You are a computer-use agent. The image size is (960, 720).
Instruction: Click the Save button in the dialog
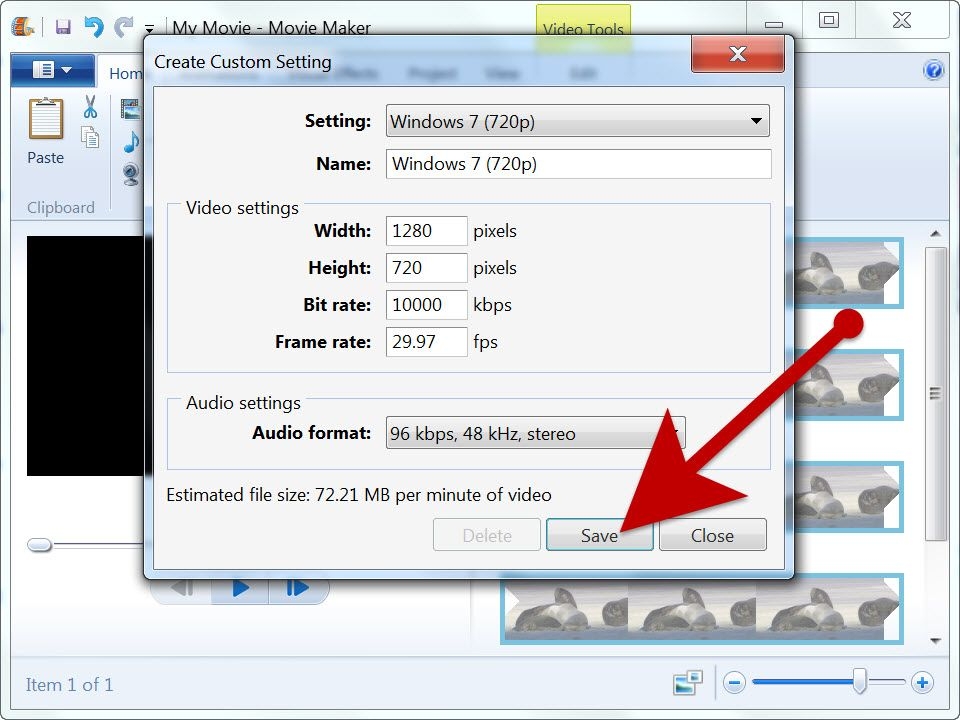pyautogui.click(x=599, y=535)
